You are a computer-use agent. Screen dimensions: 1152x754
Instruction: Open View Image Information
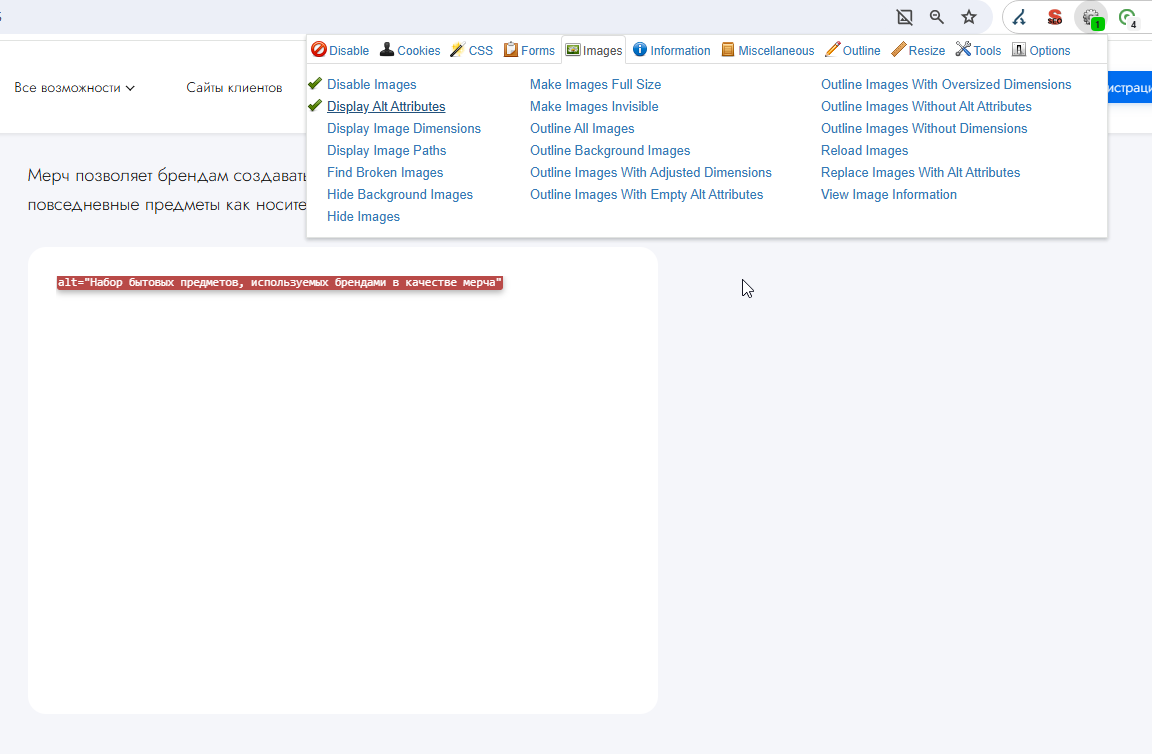coord(888,195)
